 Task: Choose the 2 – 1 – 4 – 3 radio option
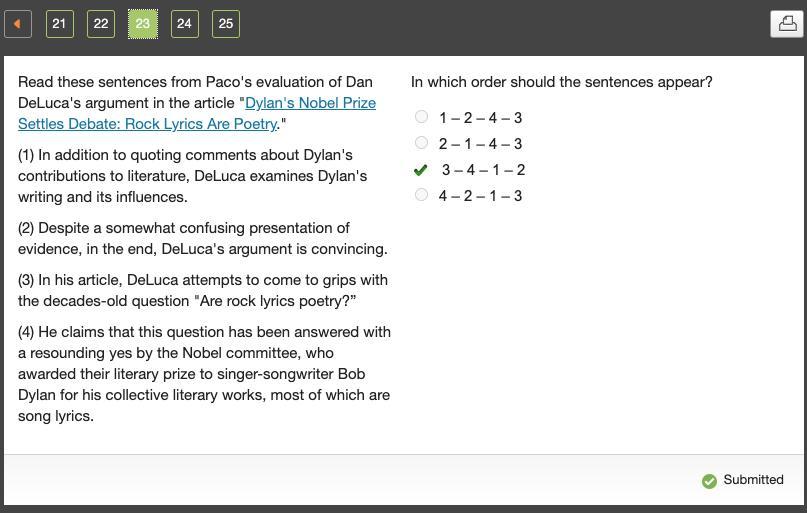point(421,143)
